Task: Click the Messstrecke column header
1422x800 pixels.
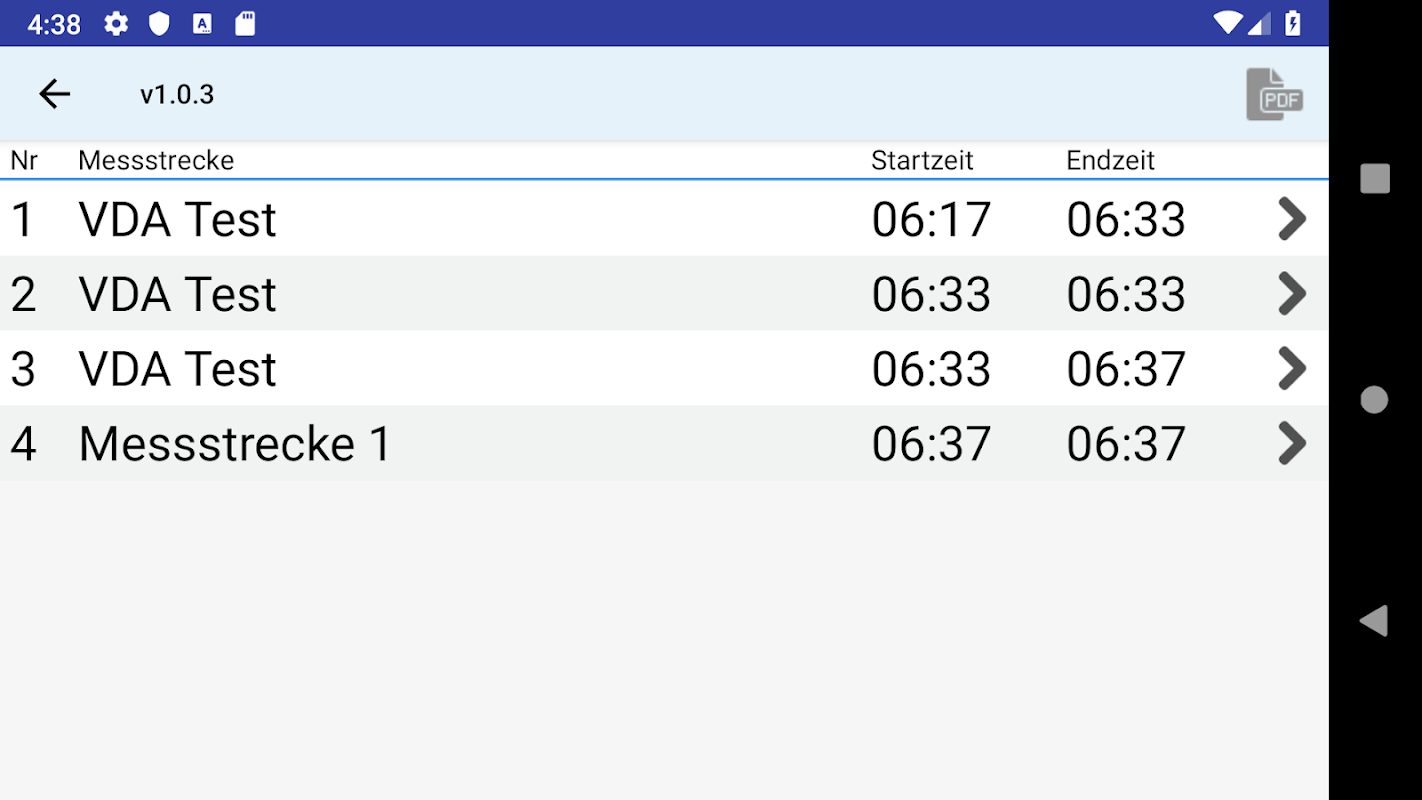Action: click(x=156, y=161)
